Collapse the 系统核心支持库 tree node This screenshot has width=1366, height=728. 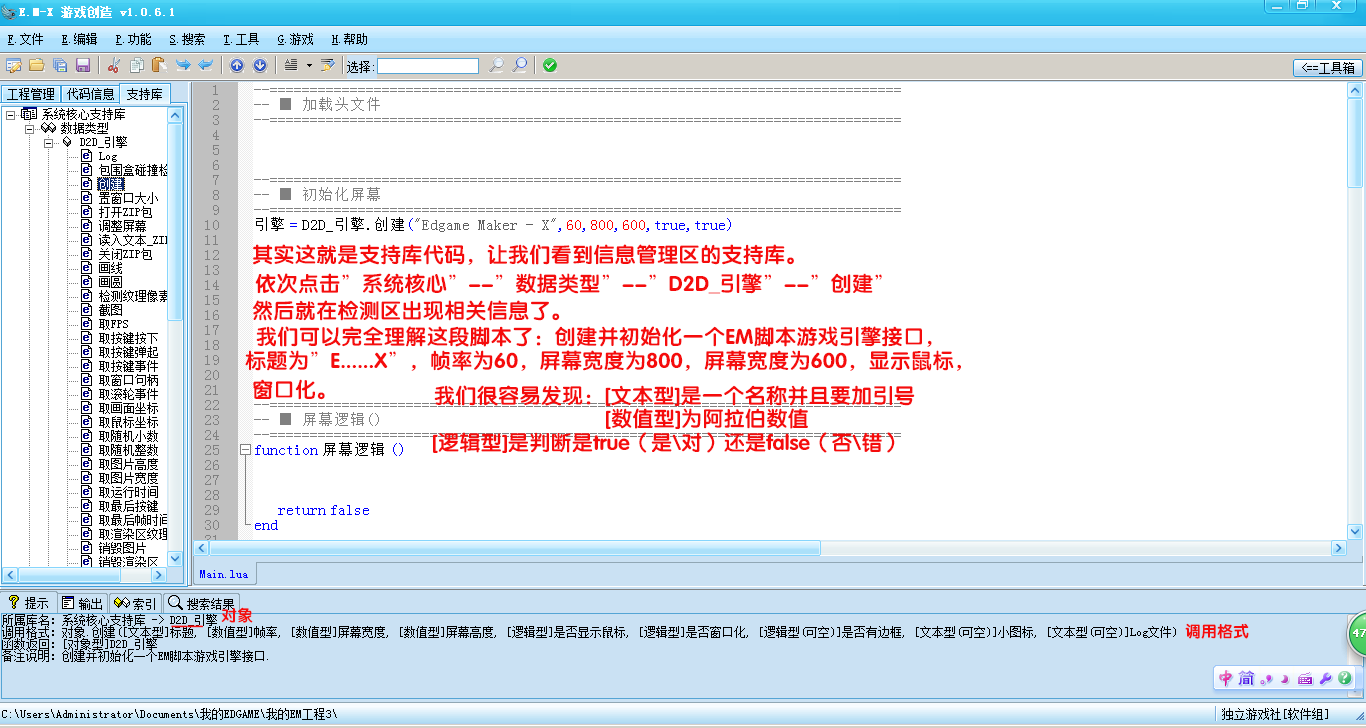tap(10, 115)
